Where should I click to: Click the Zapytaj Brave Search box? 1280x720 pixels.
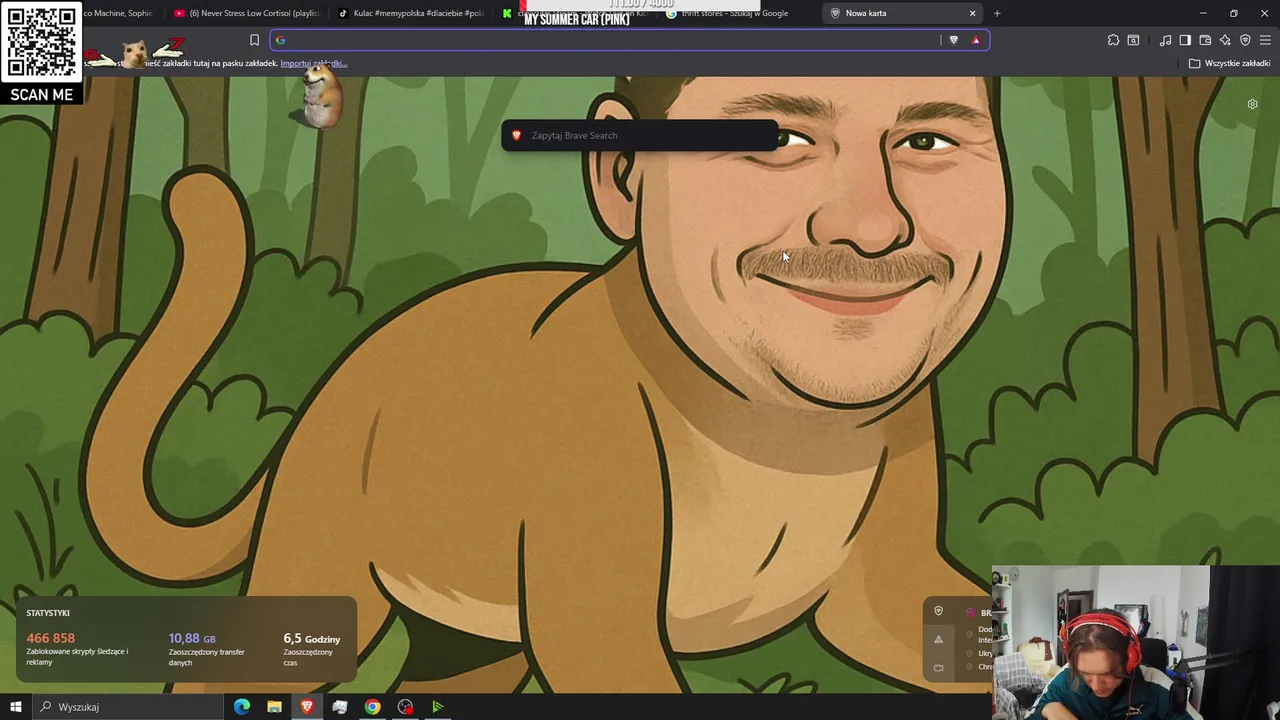coord(640,135)
